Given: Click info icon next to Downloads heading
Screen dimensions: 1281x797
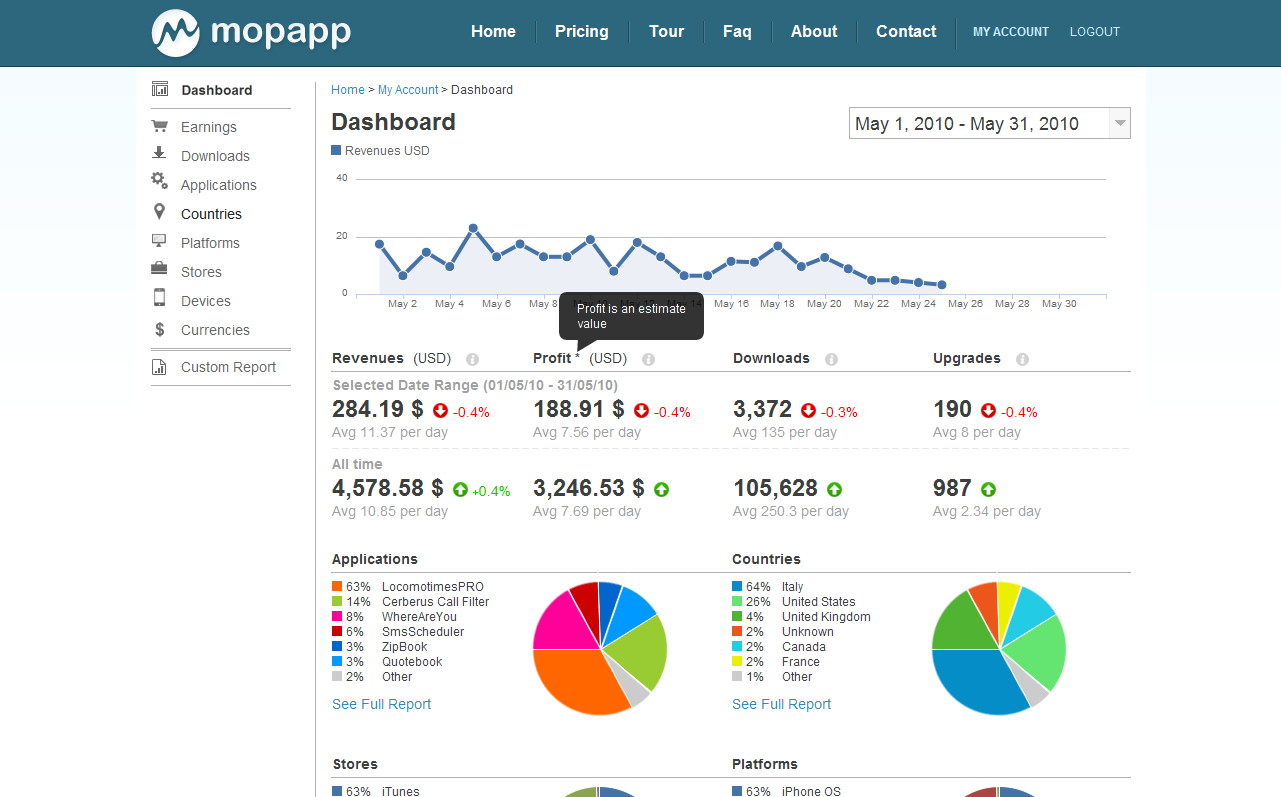Looking at the screenshot, I should click(831, 359).
